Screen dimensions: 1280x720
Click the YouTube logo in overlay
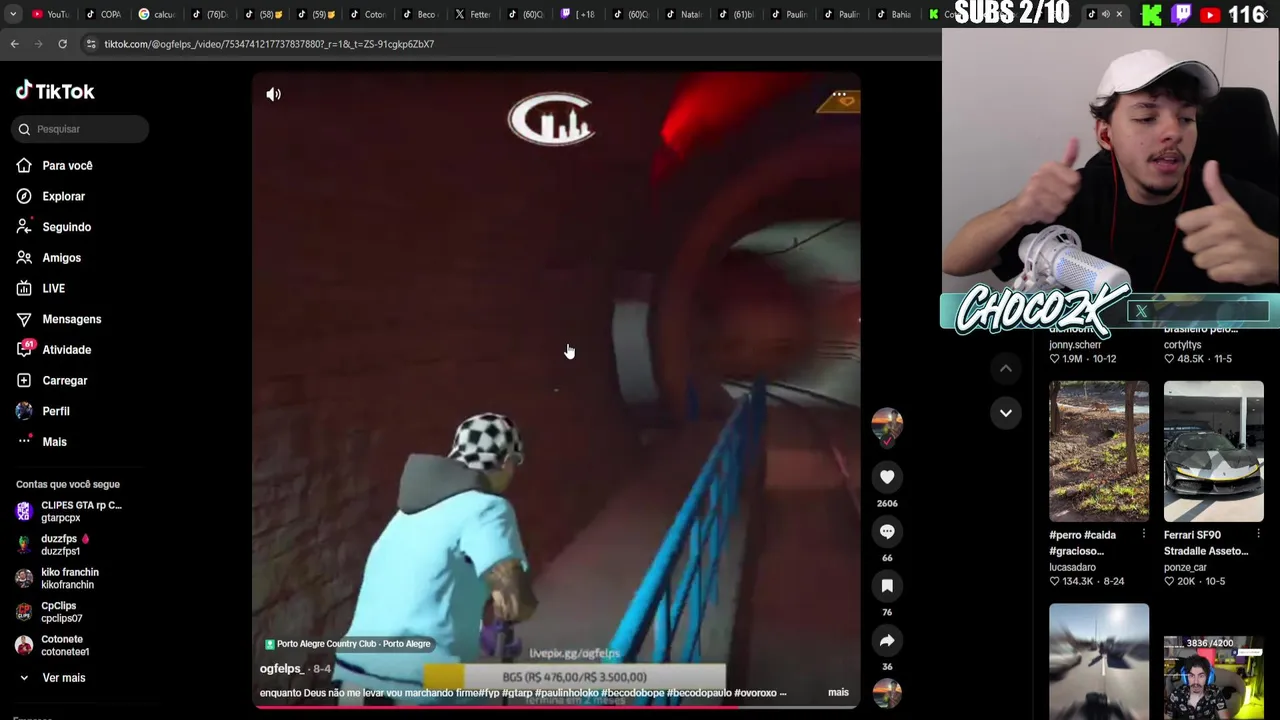1210,14
